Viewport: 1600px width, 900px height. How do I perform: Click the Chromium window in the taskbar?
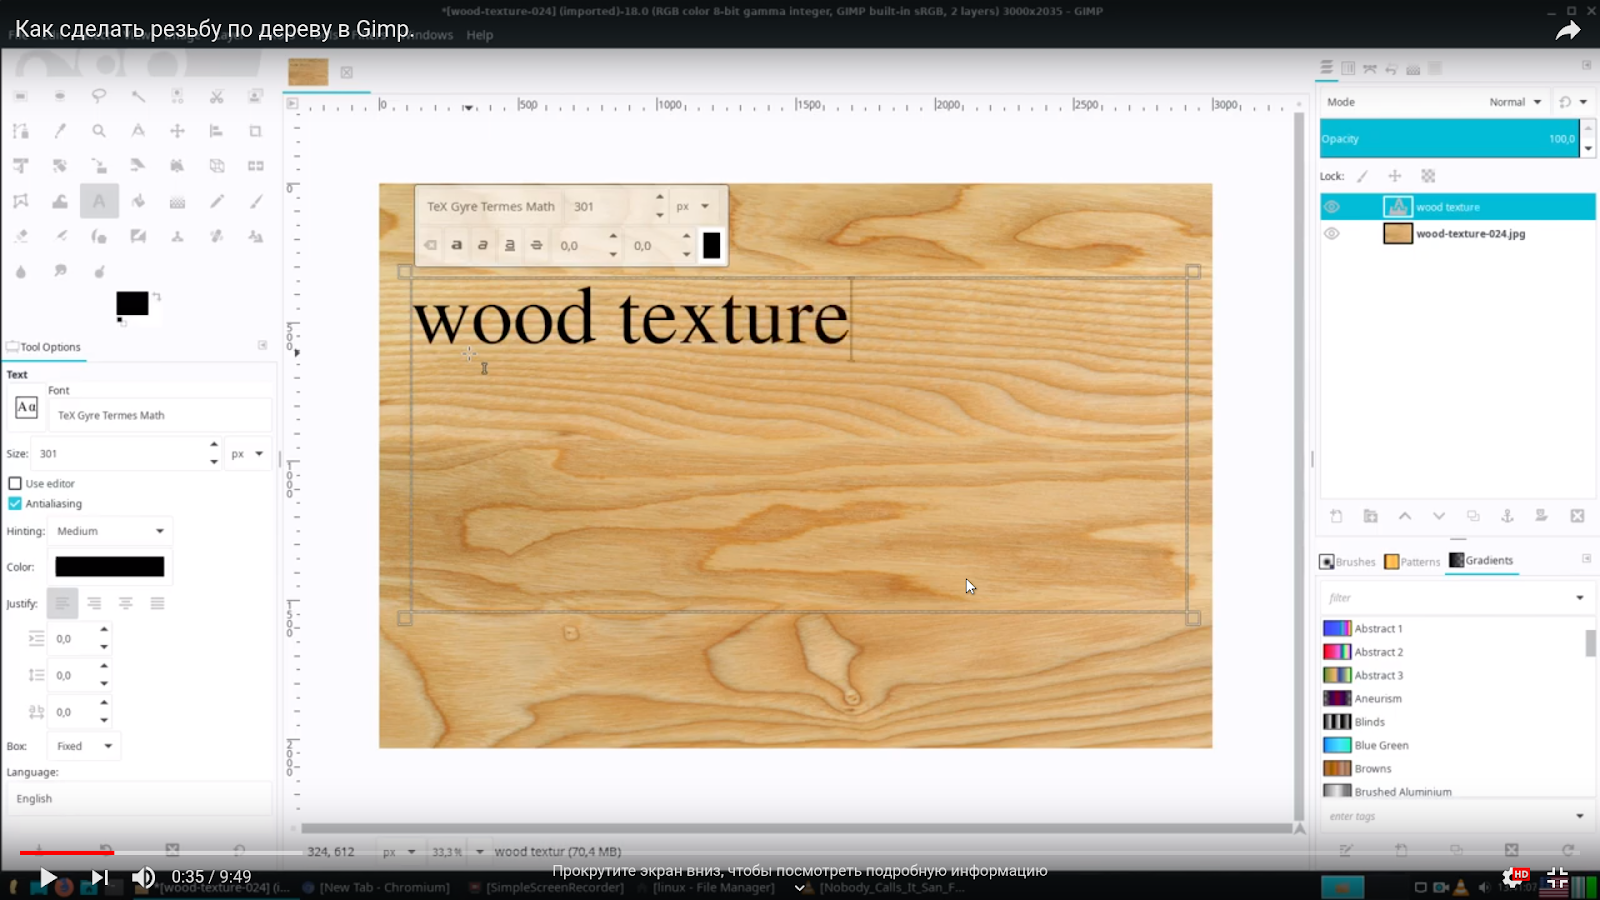385,887
